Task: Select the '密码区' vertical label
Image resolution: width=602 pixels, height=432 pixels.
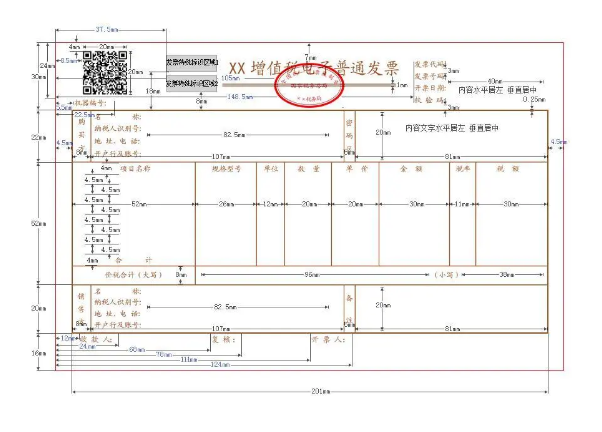Action: [349, 135]
